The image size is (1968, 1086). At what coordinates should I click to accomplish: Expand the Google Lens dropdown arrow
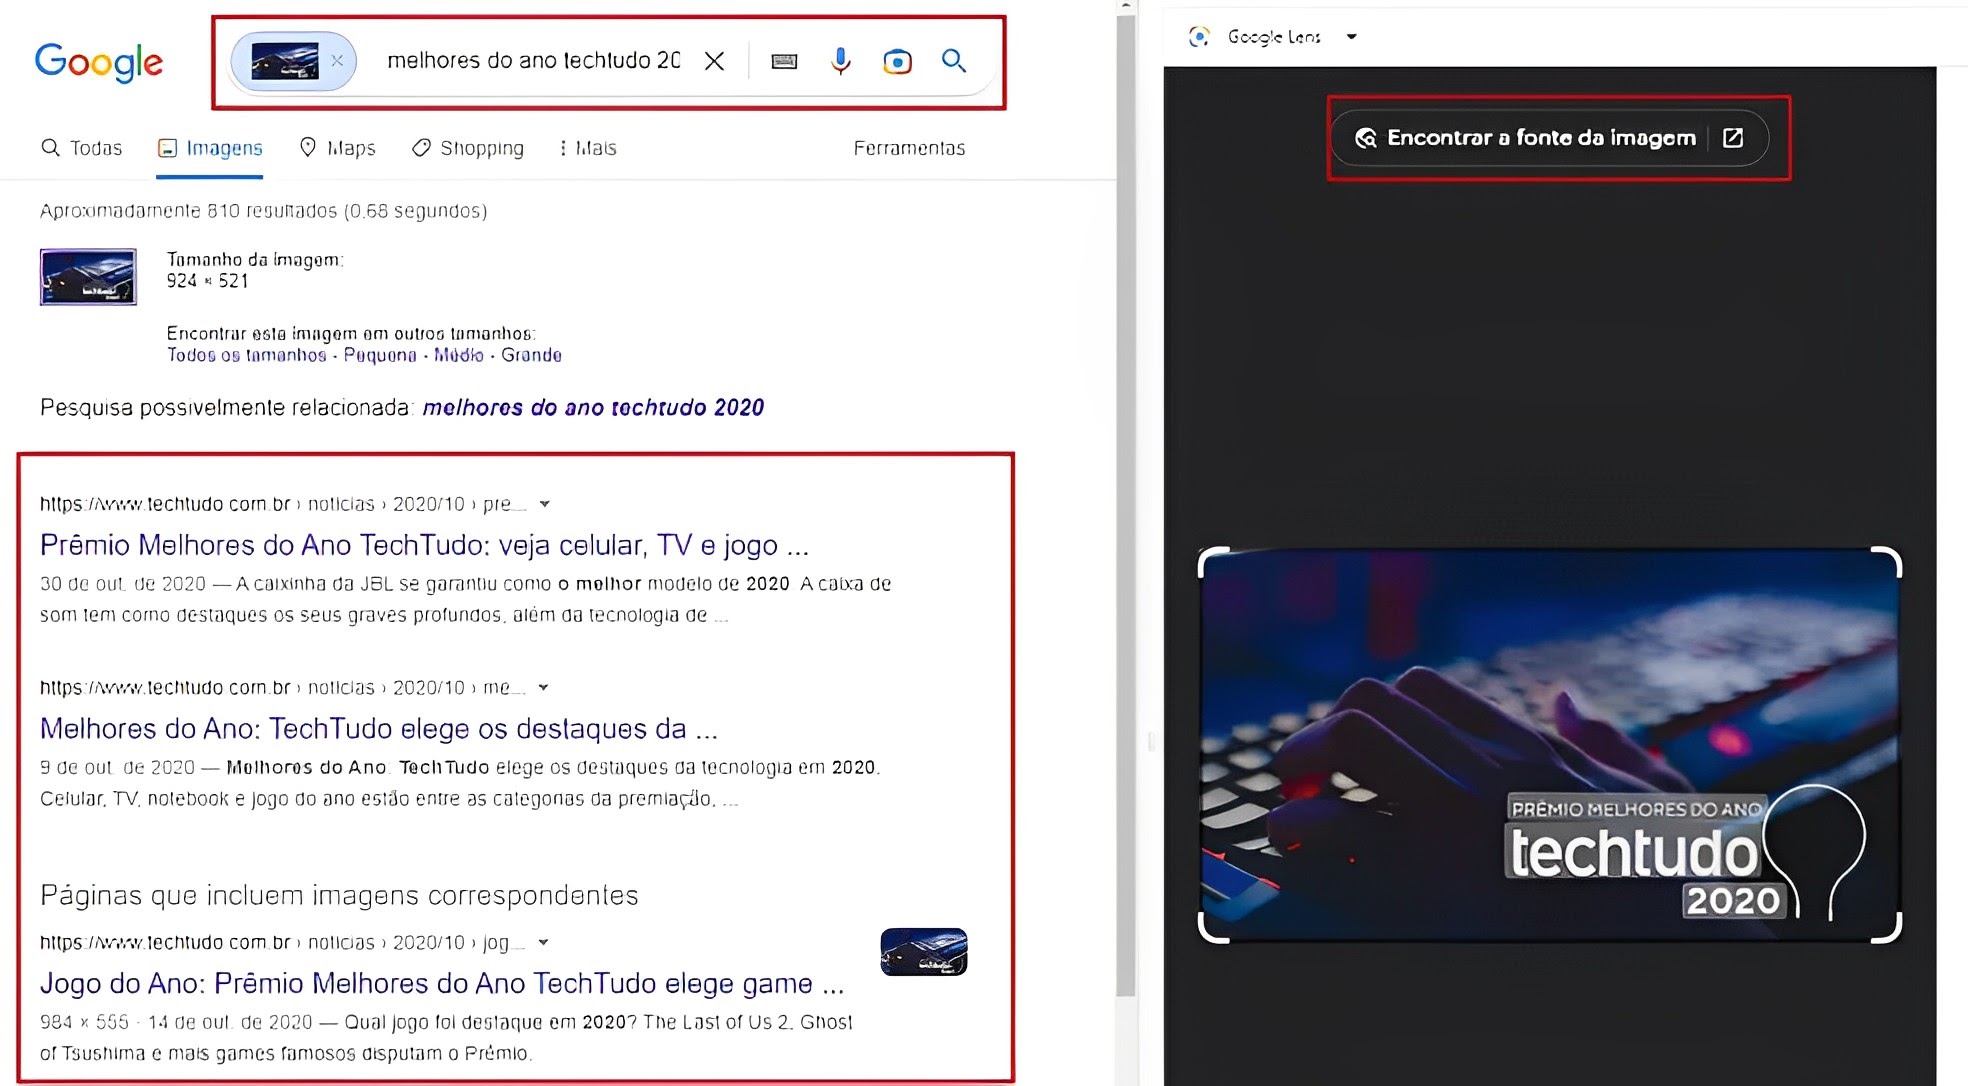tap(1351, 37)
